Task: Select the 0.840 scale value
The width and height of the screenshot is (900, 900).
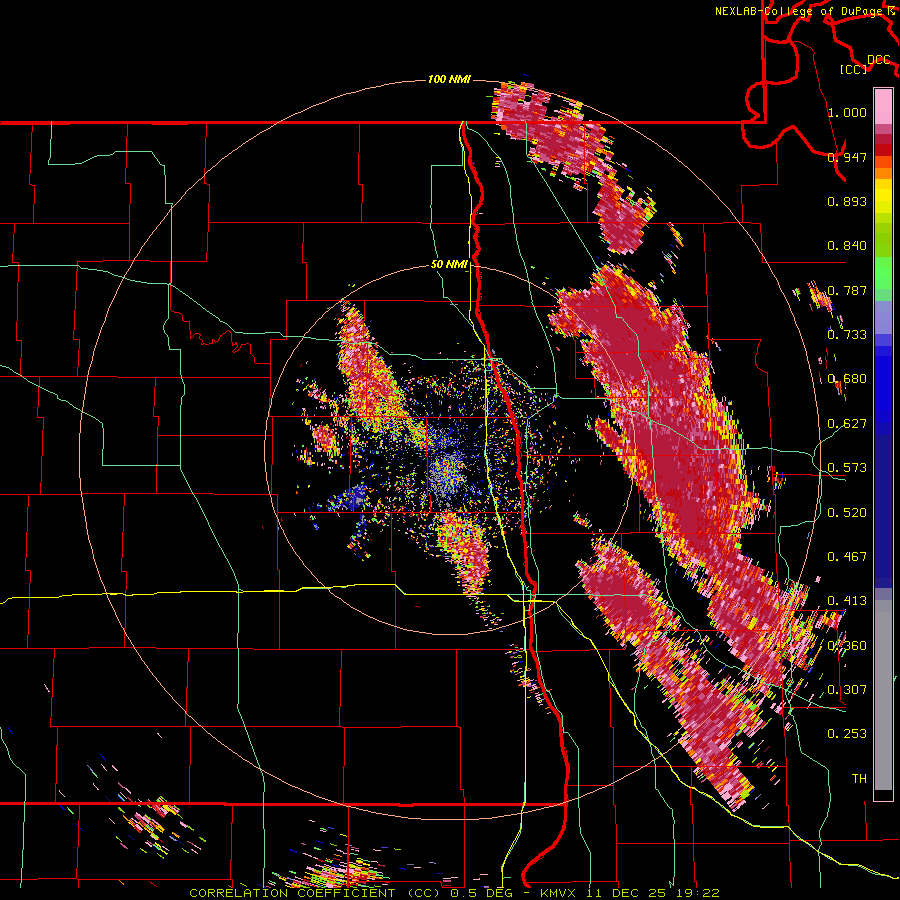Action: click(847, 246)
